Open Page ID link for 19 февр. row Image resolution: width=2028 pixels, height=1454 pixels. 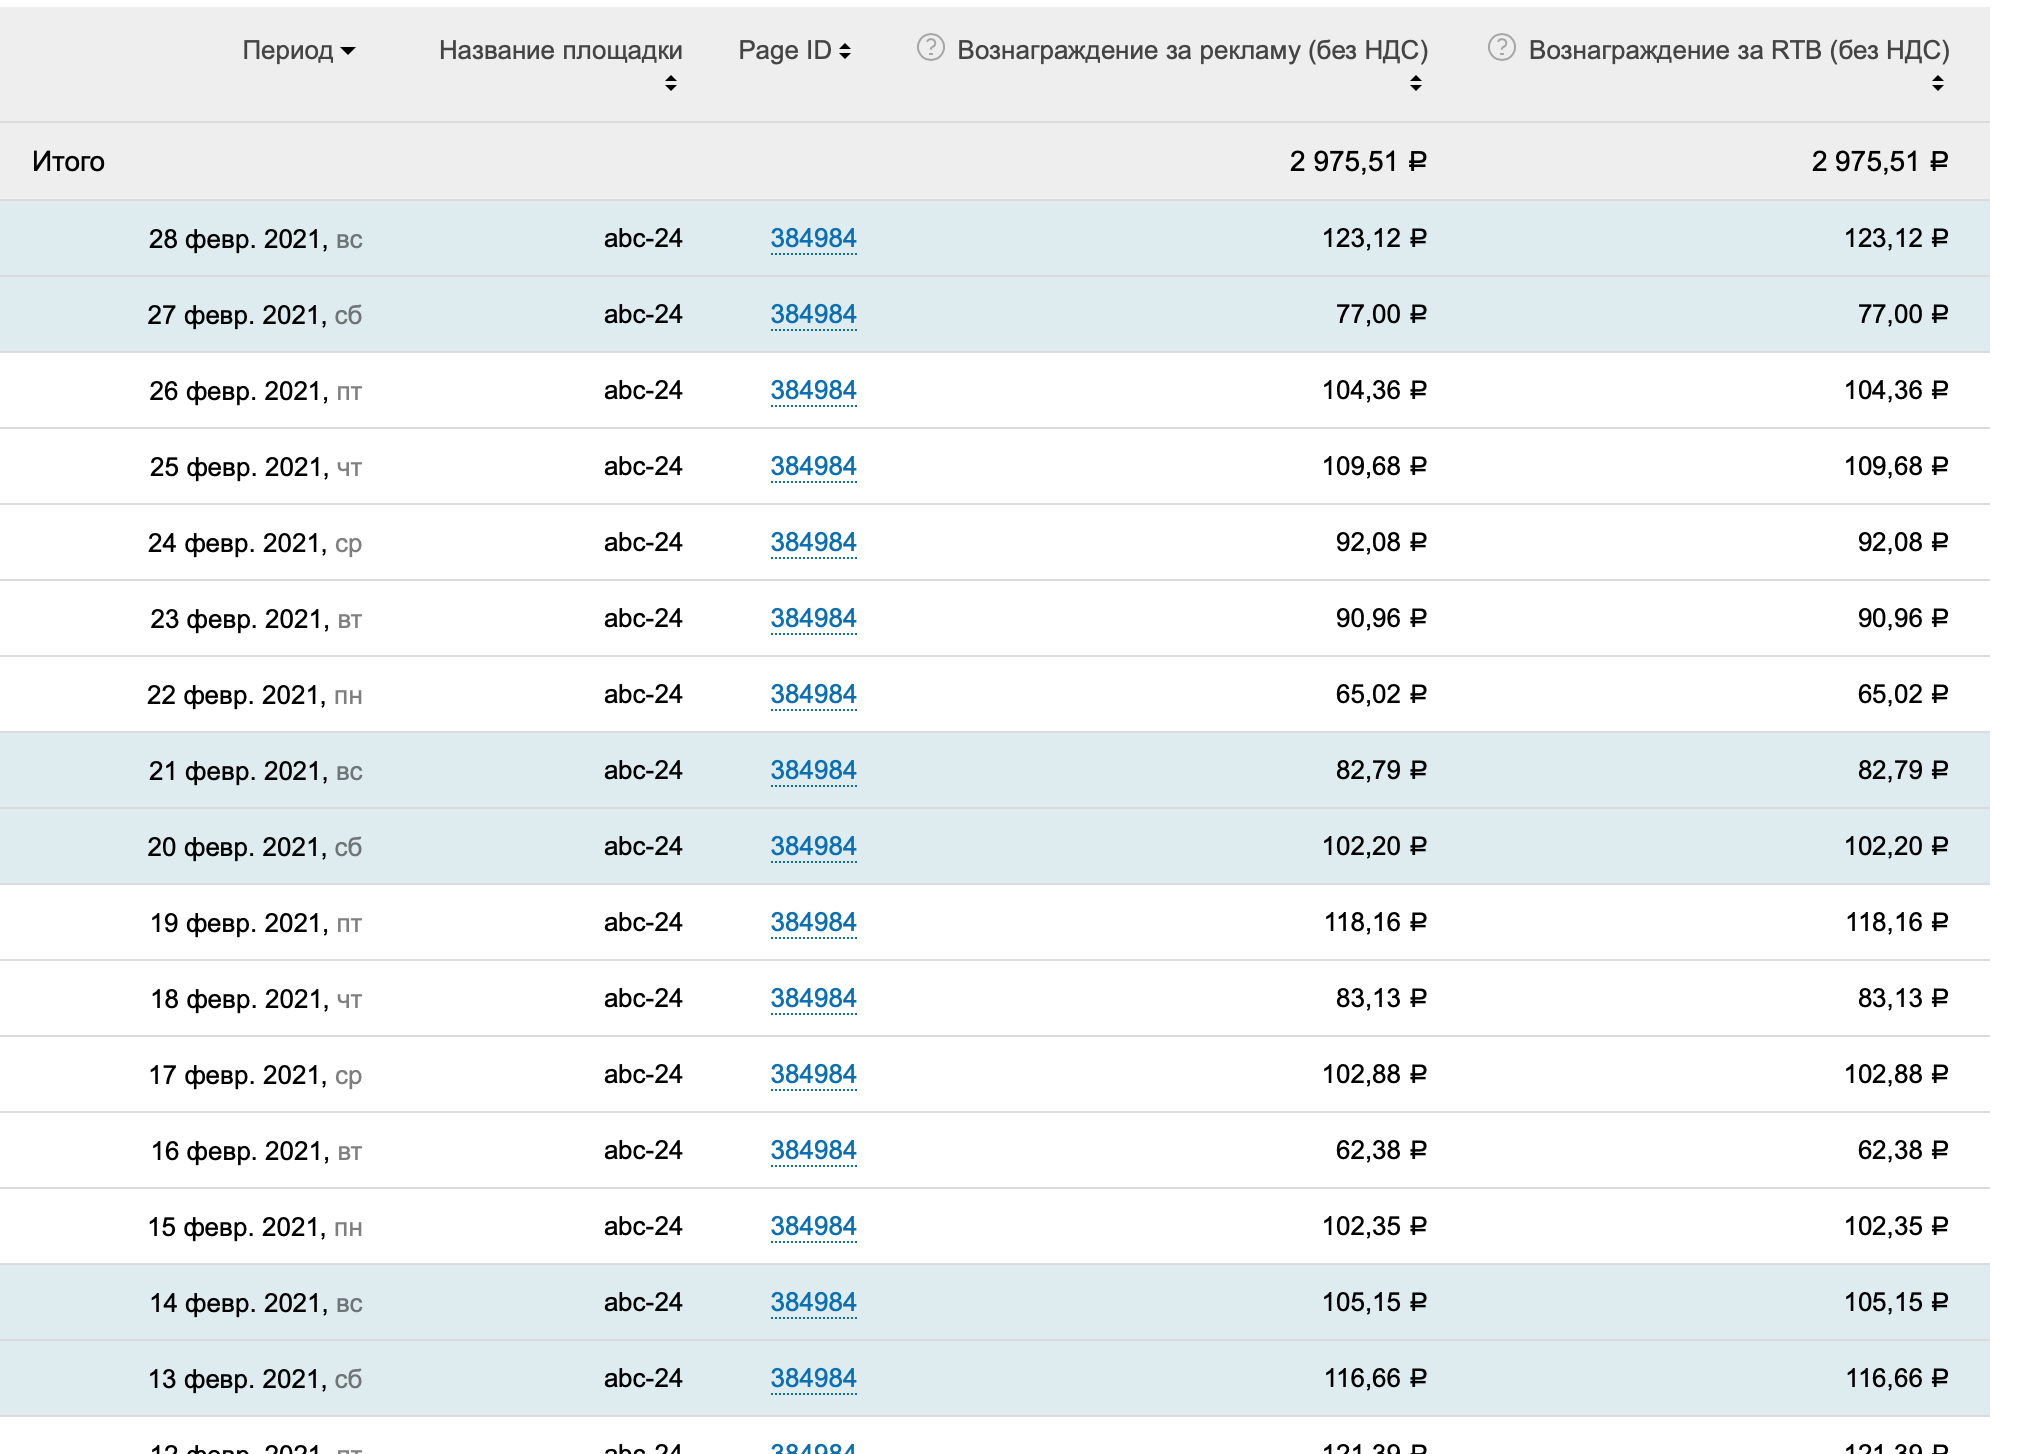pyautogui.click(x=813, y=922)
